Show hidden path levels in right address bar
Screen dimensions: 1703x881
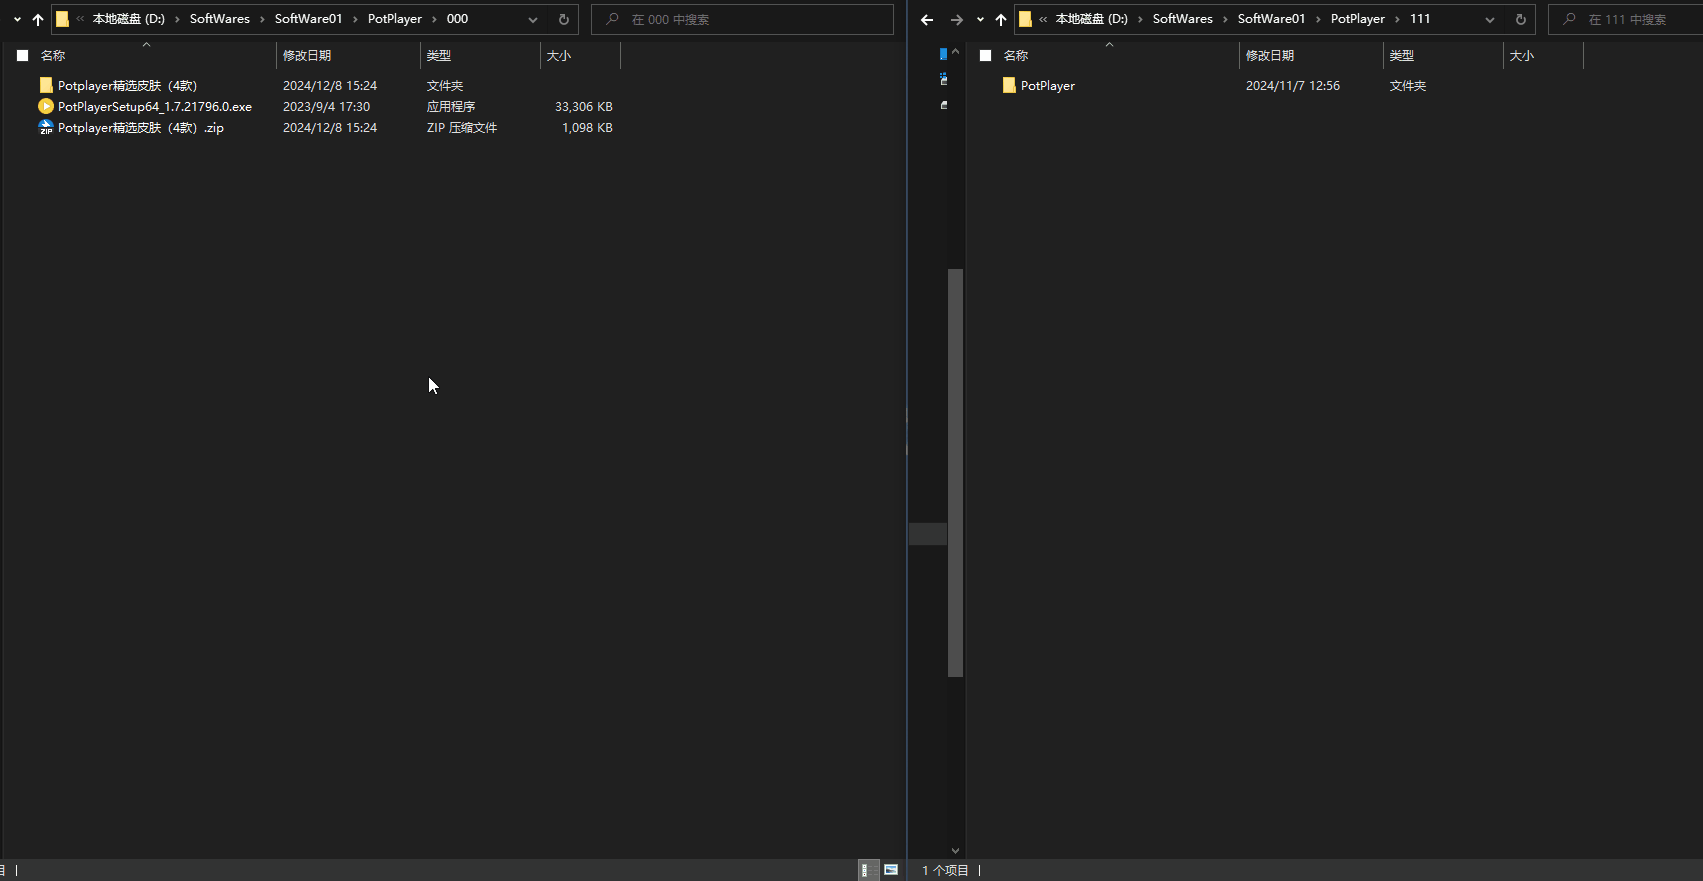pos(1044,19)
